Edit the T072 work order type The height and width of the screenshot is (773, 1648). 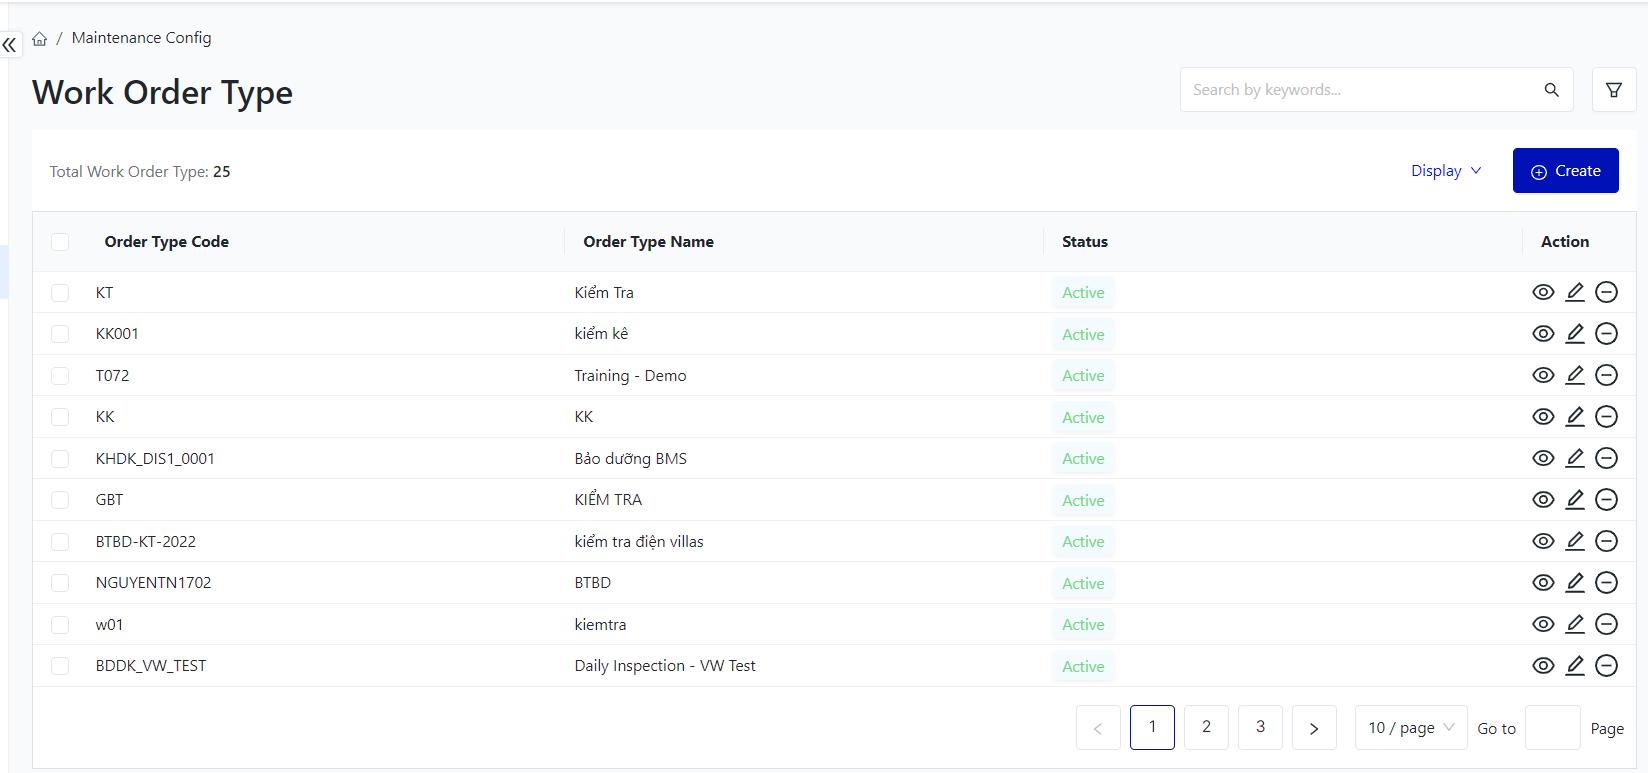tap(1575, 375)
